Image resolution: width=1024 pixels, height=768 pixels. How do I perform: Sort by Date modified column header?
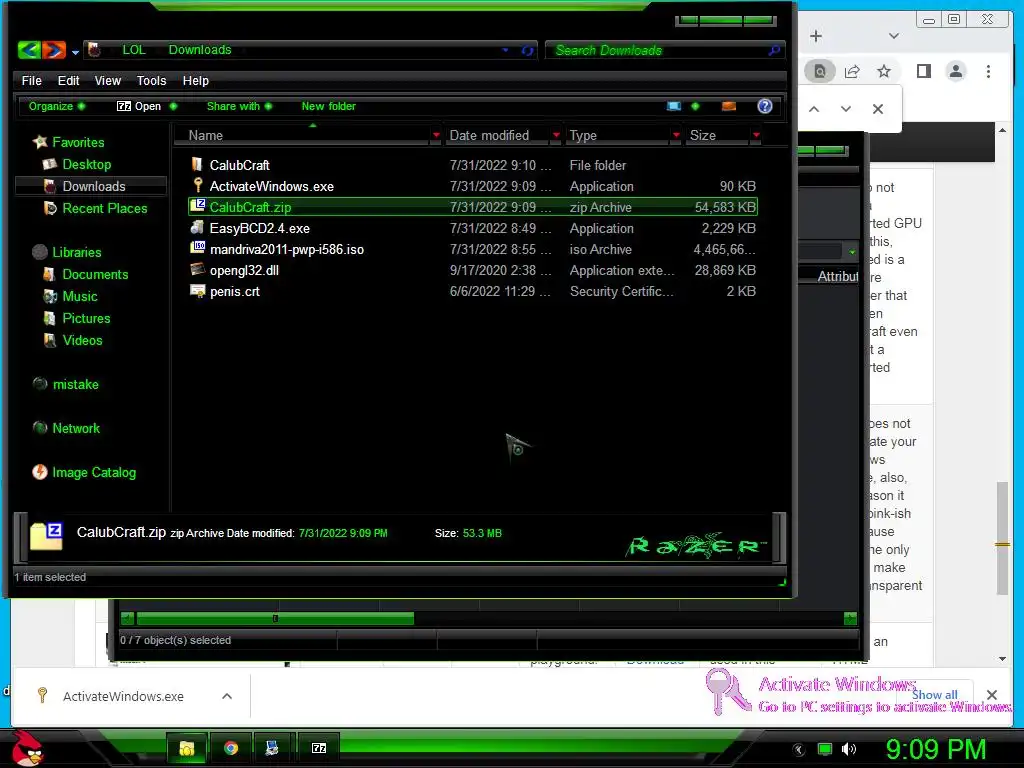tap(489, 135)
